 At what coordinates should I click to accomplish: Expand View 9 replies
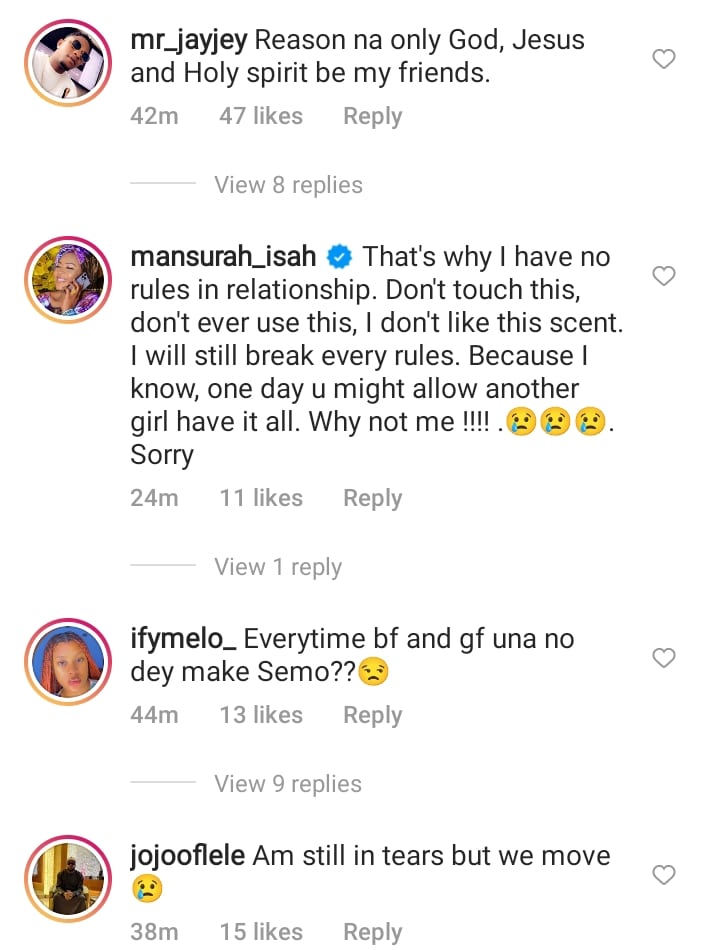click(288, 784)
